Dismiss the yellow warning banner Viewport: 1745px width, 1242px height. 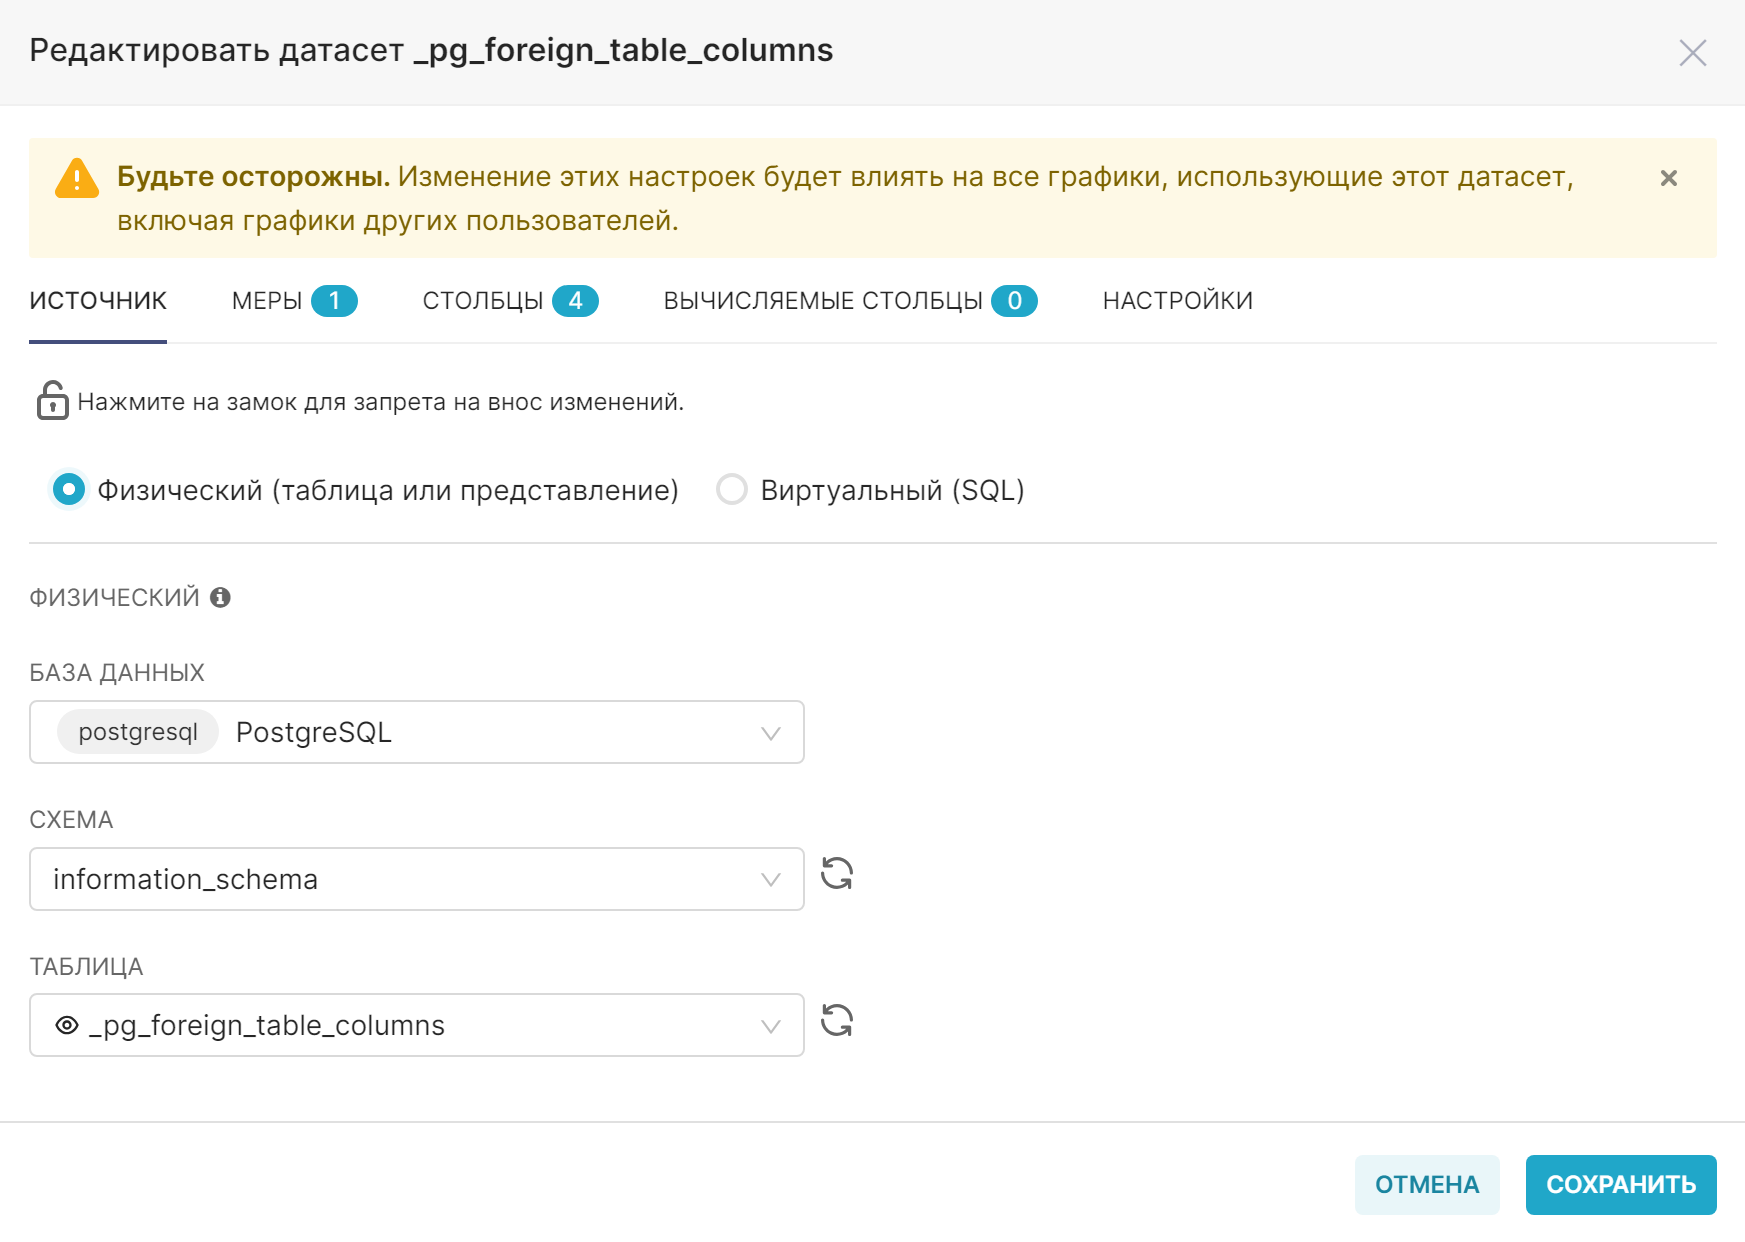(1668, 178)
